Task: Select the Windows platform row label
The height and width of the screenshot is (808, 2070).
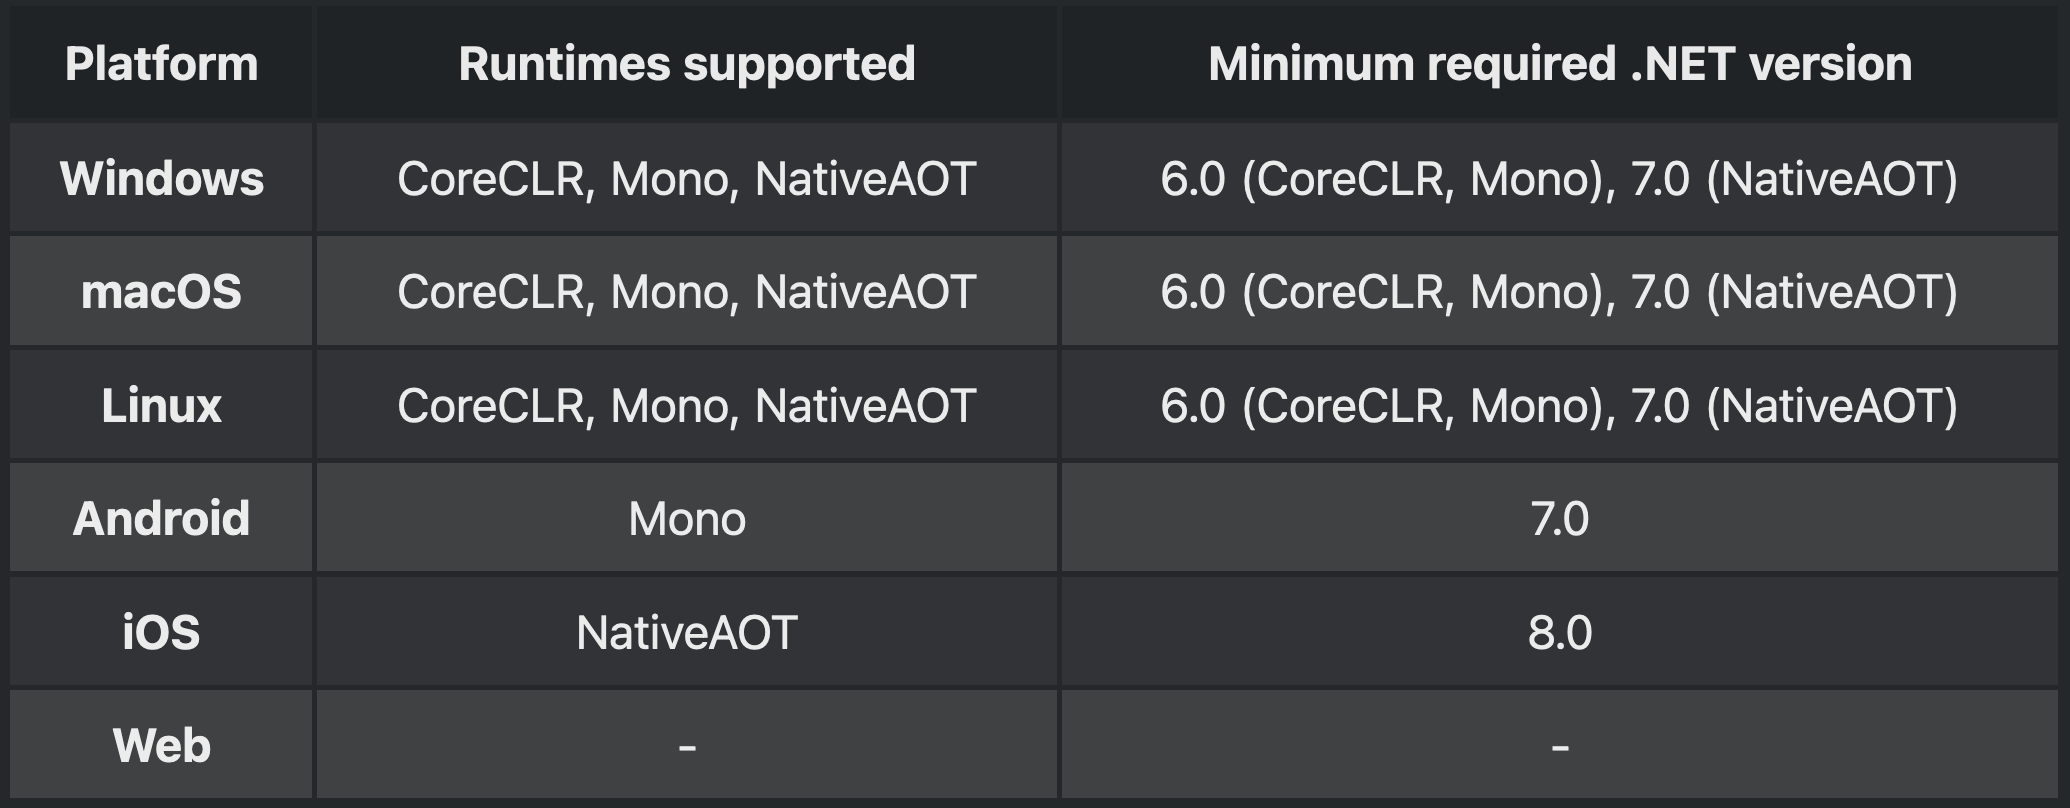Action: (161, 179)
